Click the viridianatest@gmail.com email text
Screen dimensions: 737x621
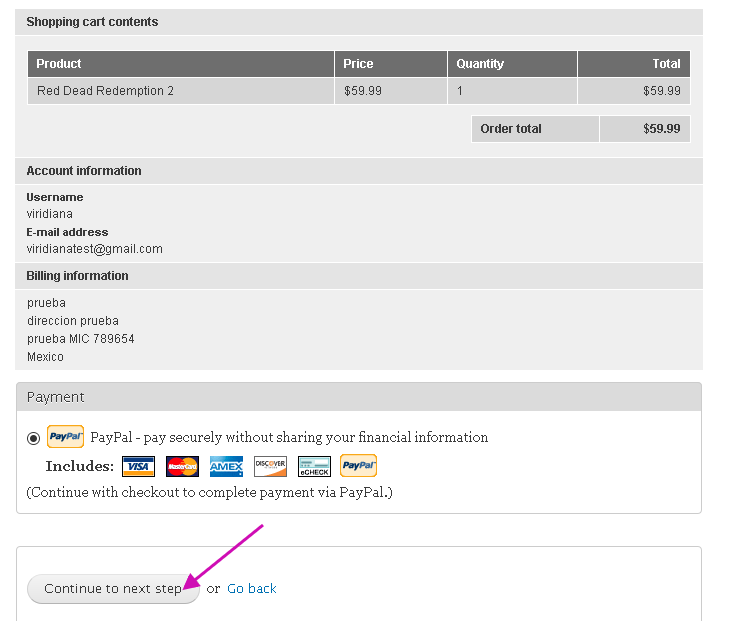tap(94, 249)
